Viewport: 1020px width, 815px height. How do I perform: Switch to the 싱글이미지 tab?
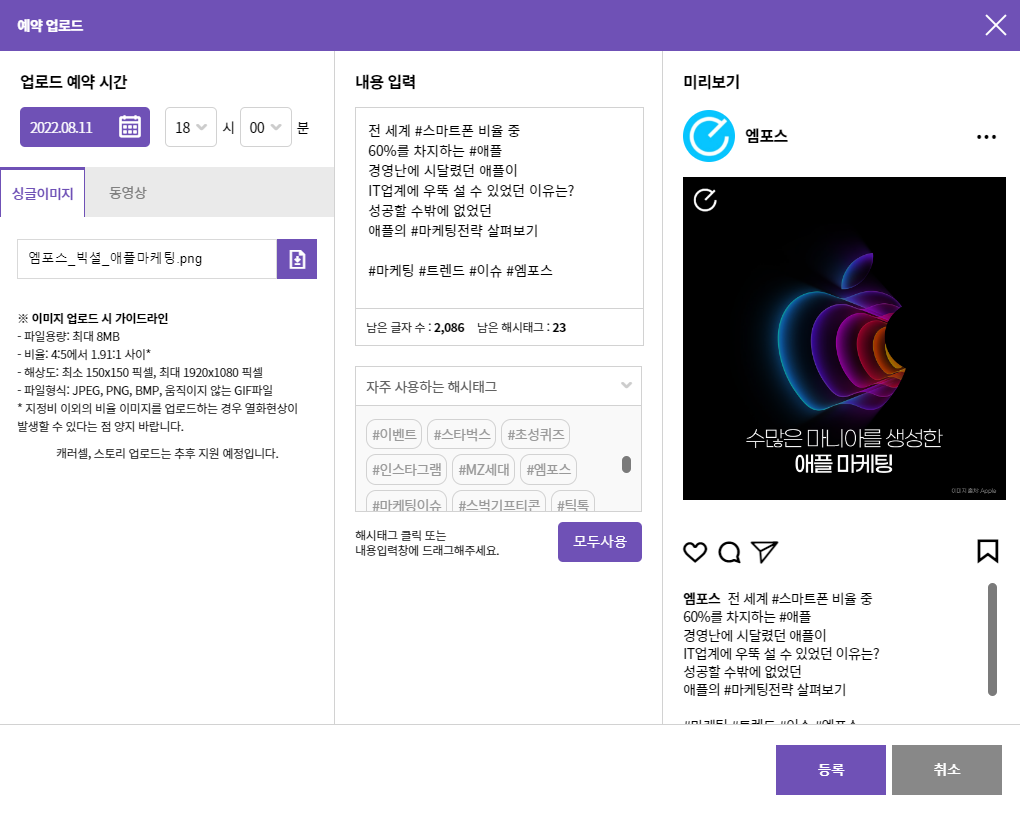[42, 193]
